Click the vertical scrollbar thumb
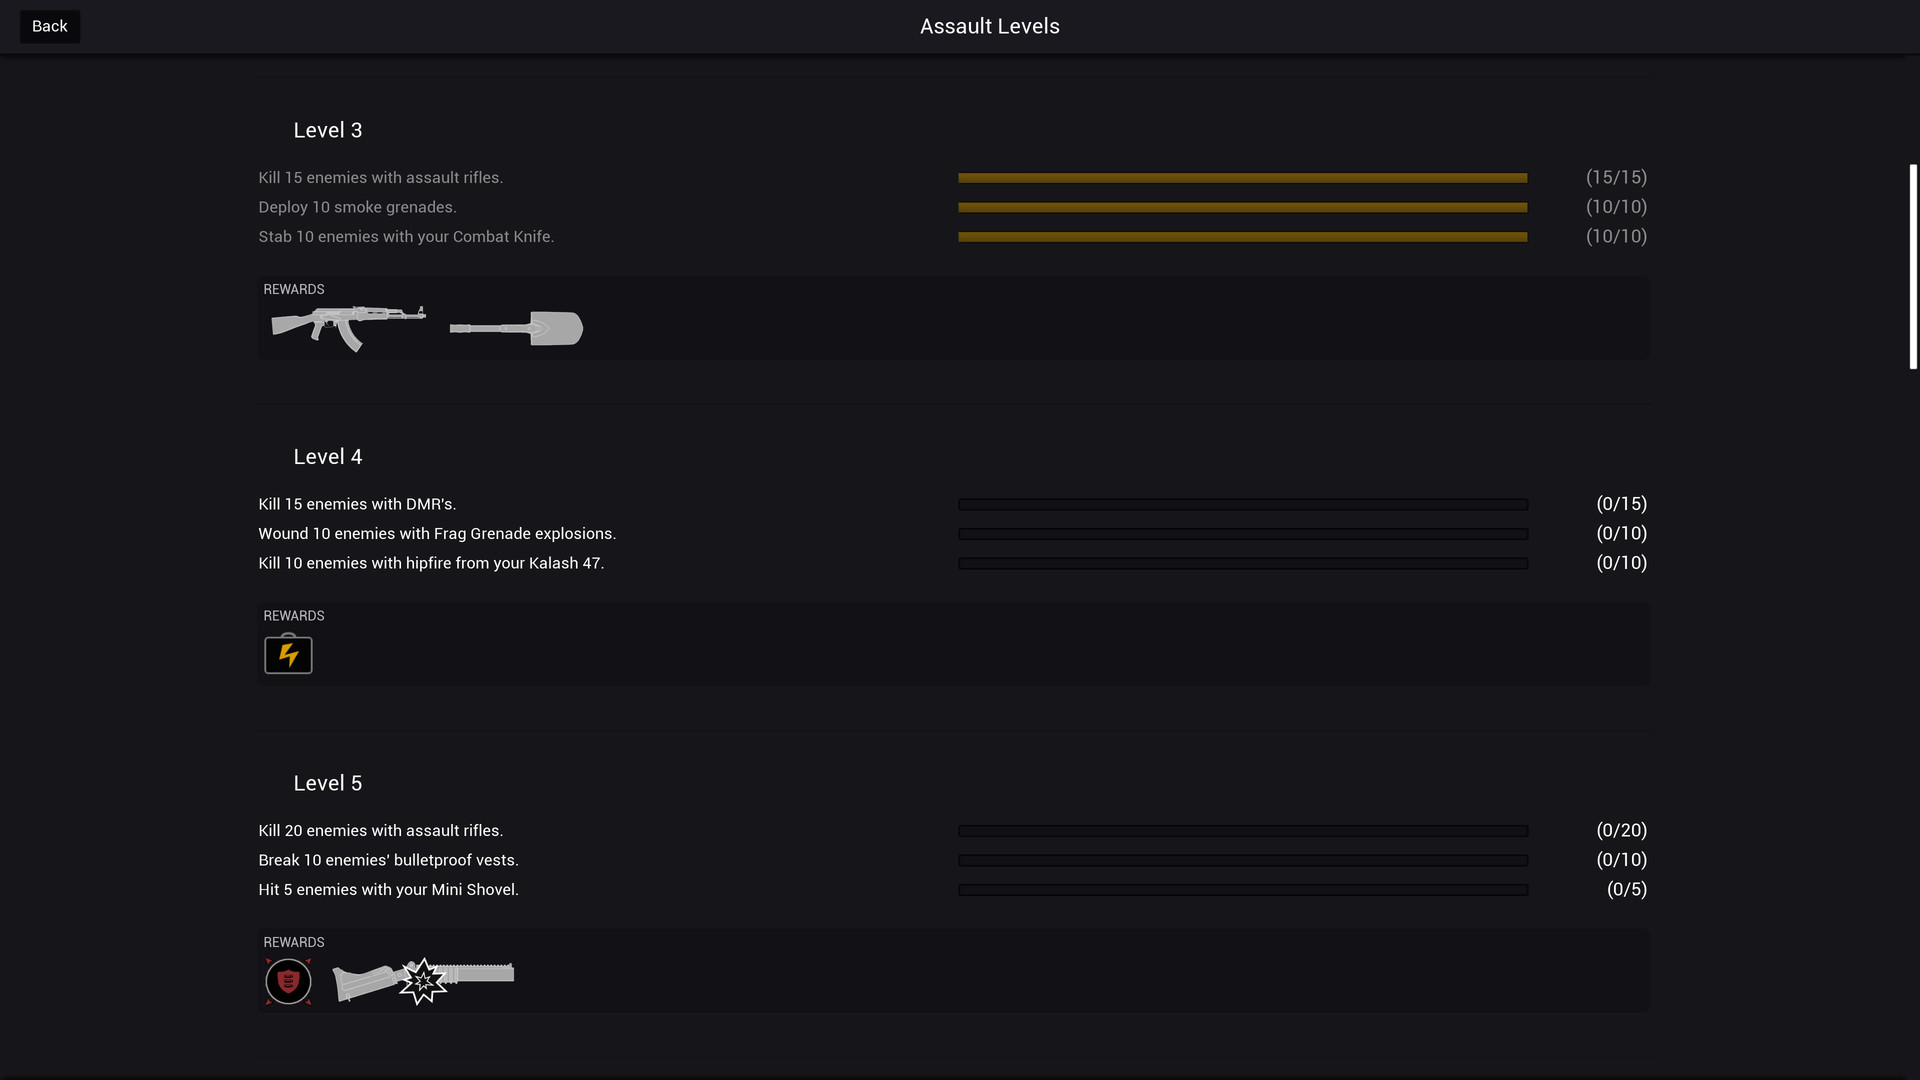This screenshot has width=1920, height=1080. point(1913,267)
